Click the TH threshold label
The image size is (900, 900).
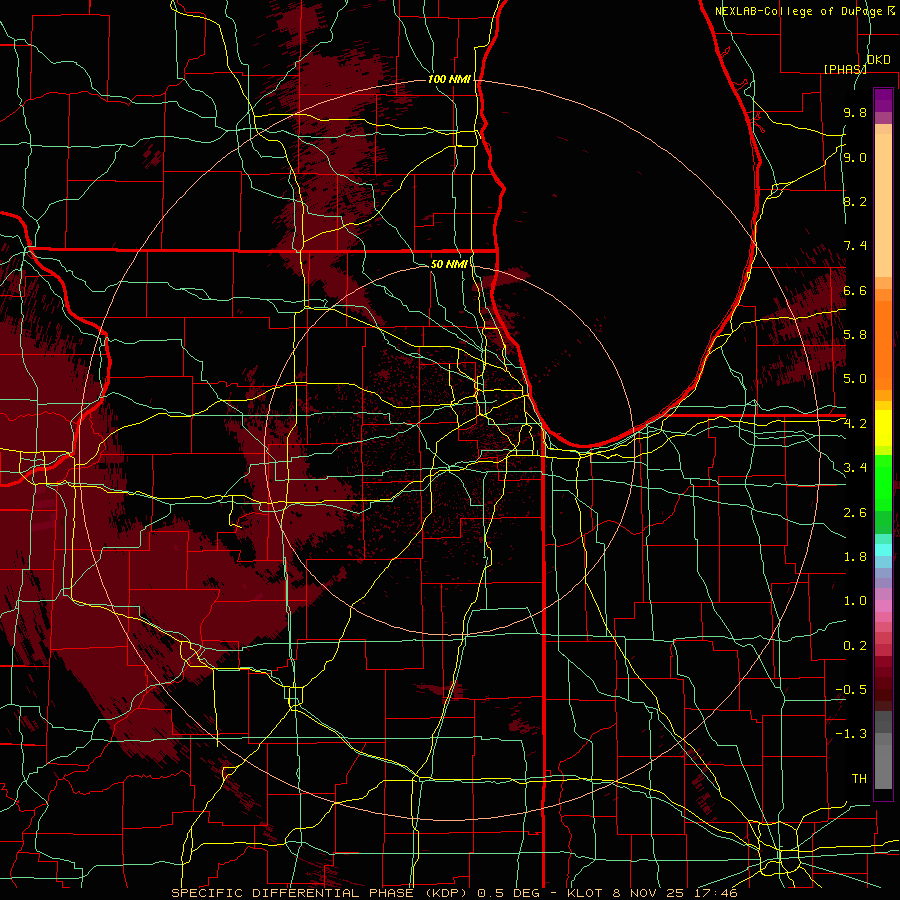(859, 779)
